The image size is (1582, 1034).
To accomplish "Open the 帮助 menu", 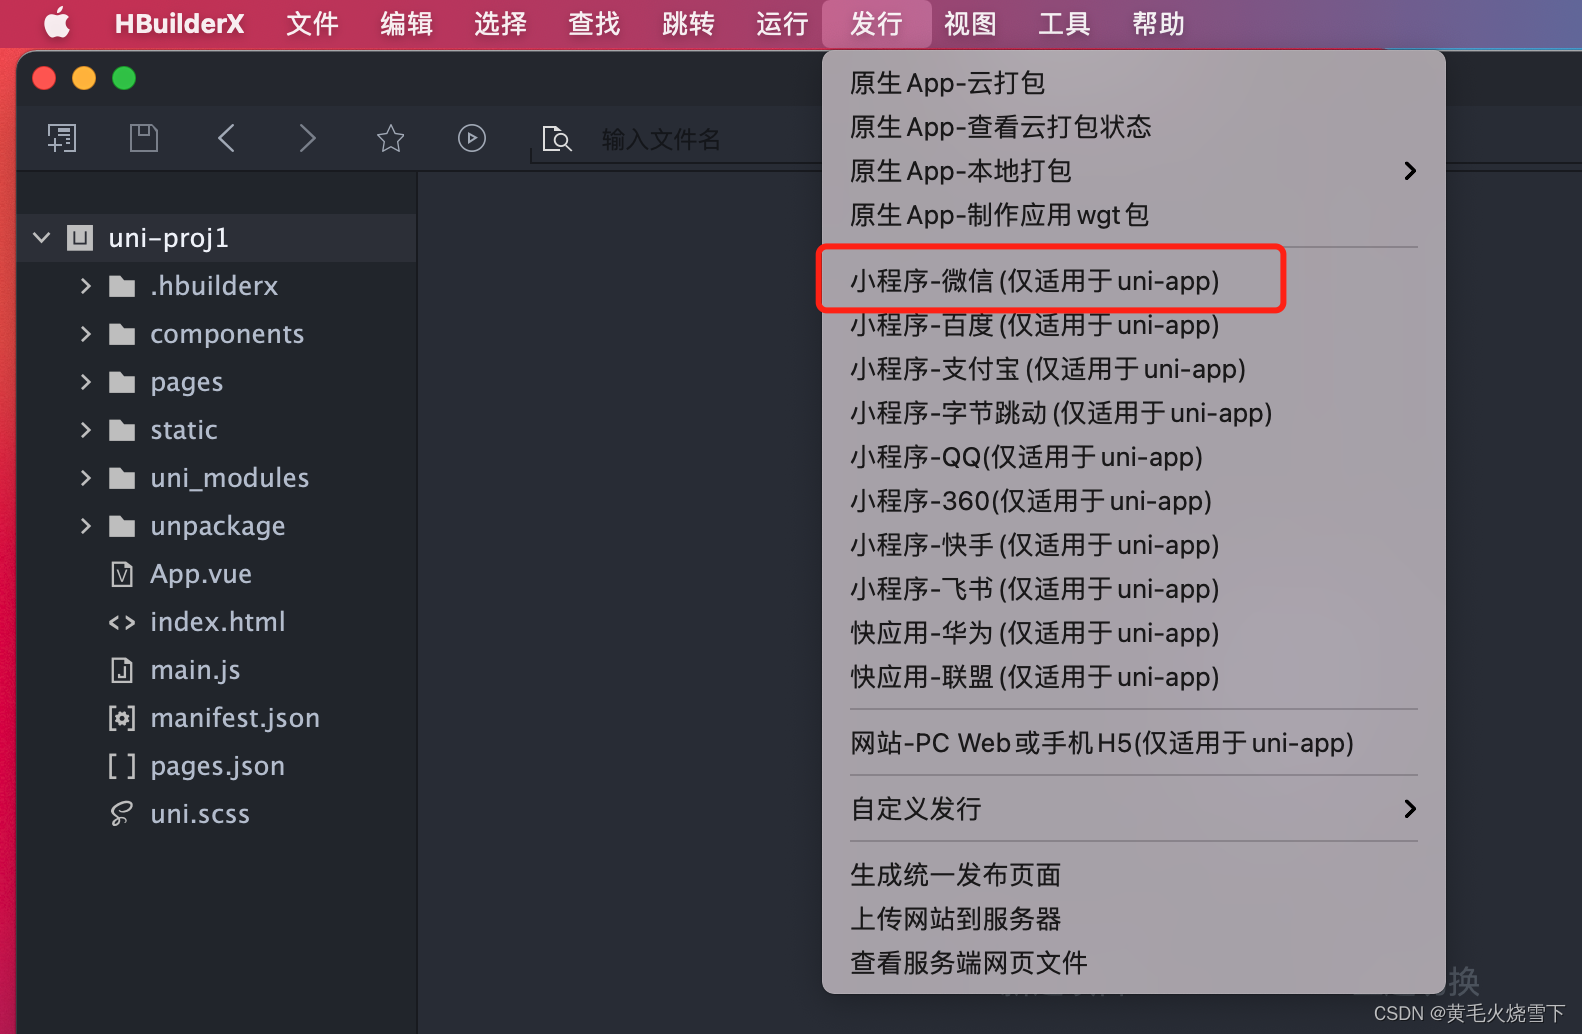I will click(1158, 24).
